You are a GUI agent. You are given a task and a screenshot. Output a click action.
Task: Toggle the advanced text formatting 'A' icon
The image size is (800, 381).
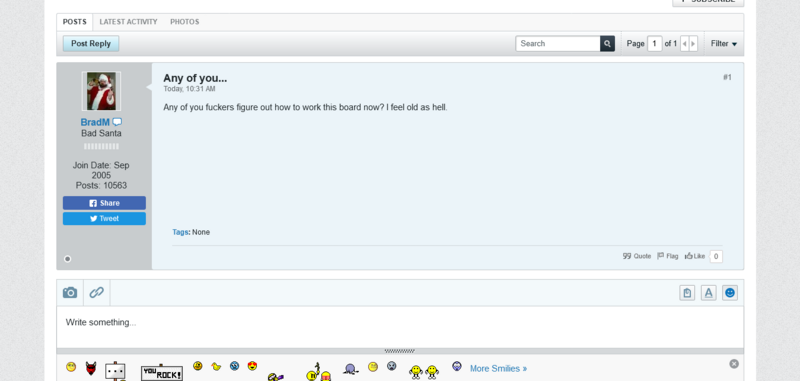click(x=709, y=293)
